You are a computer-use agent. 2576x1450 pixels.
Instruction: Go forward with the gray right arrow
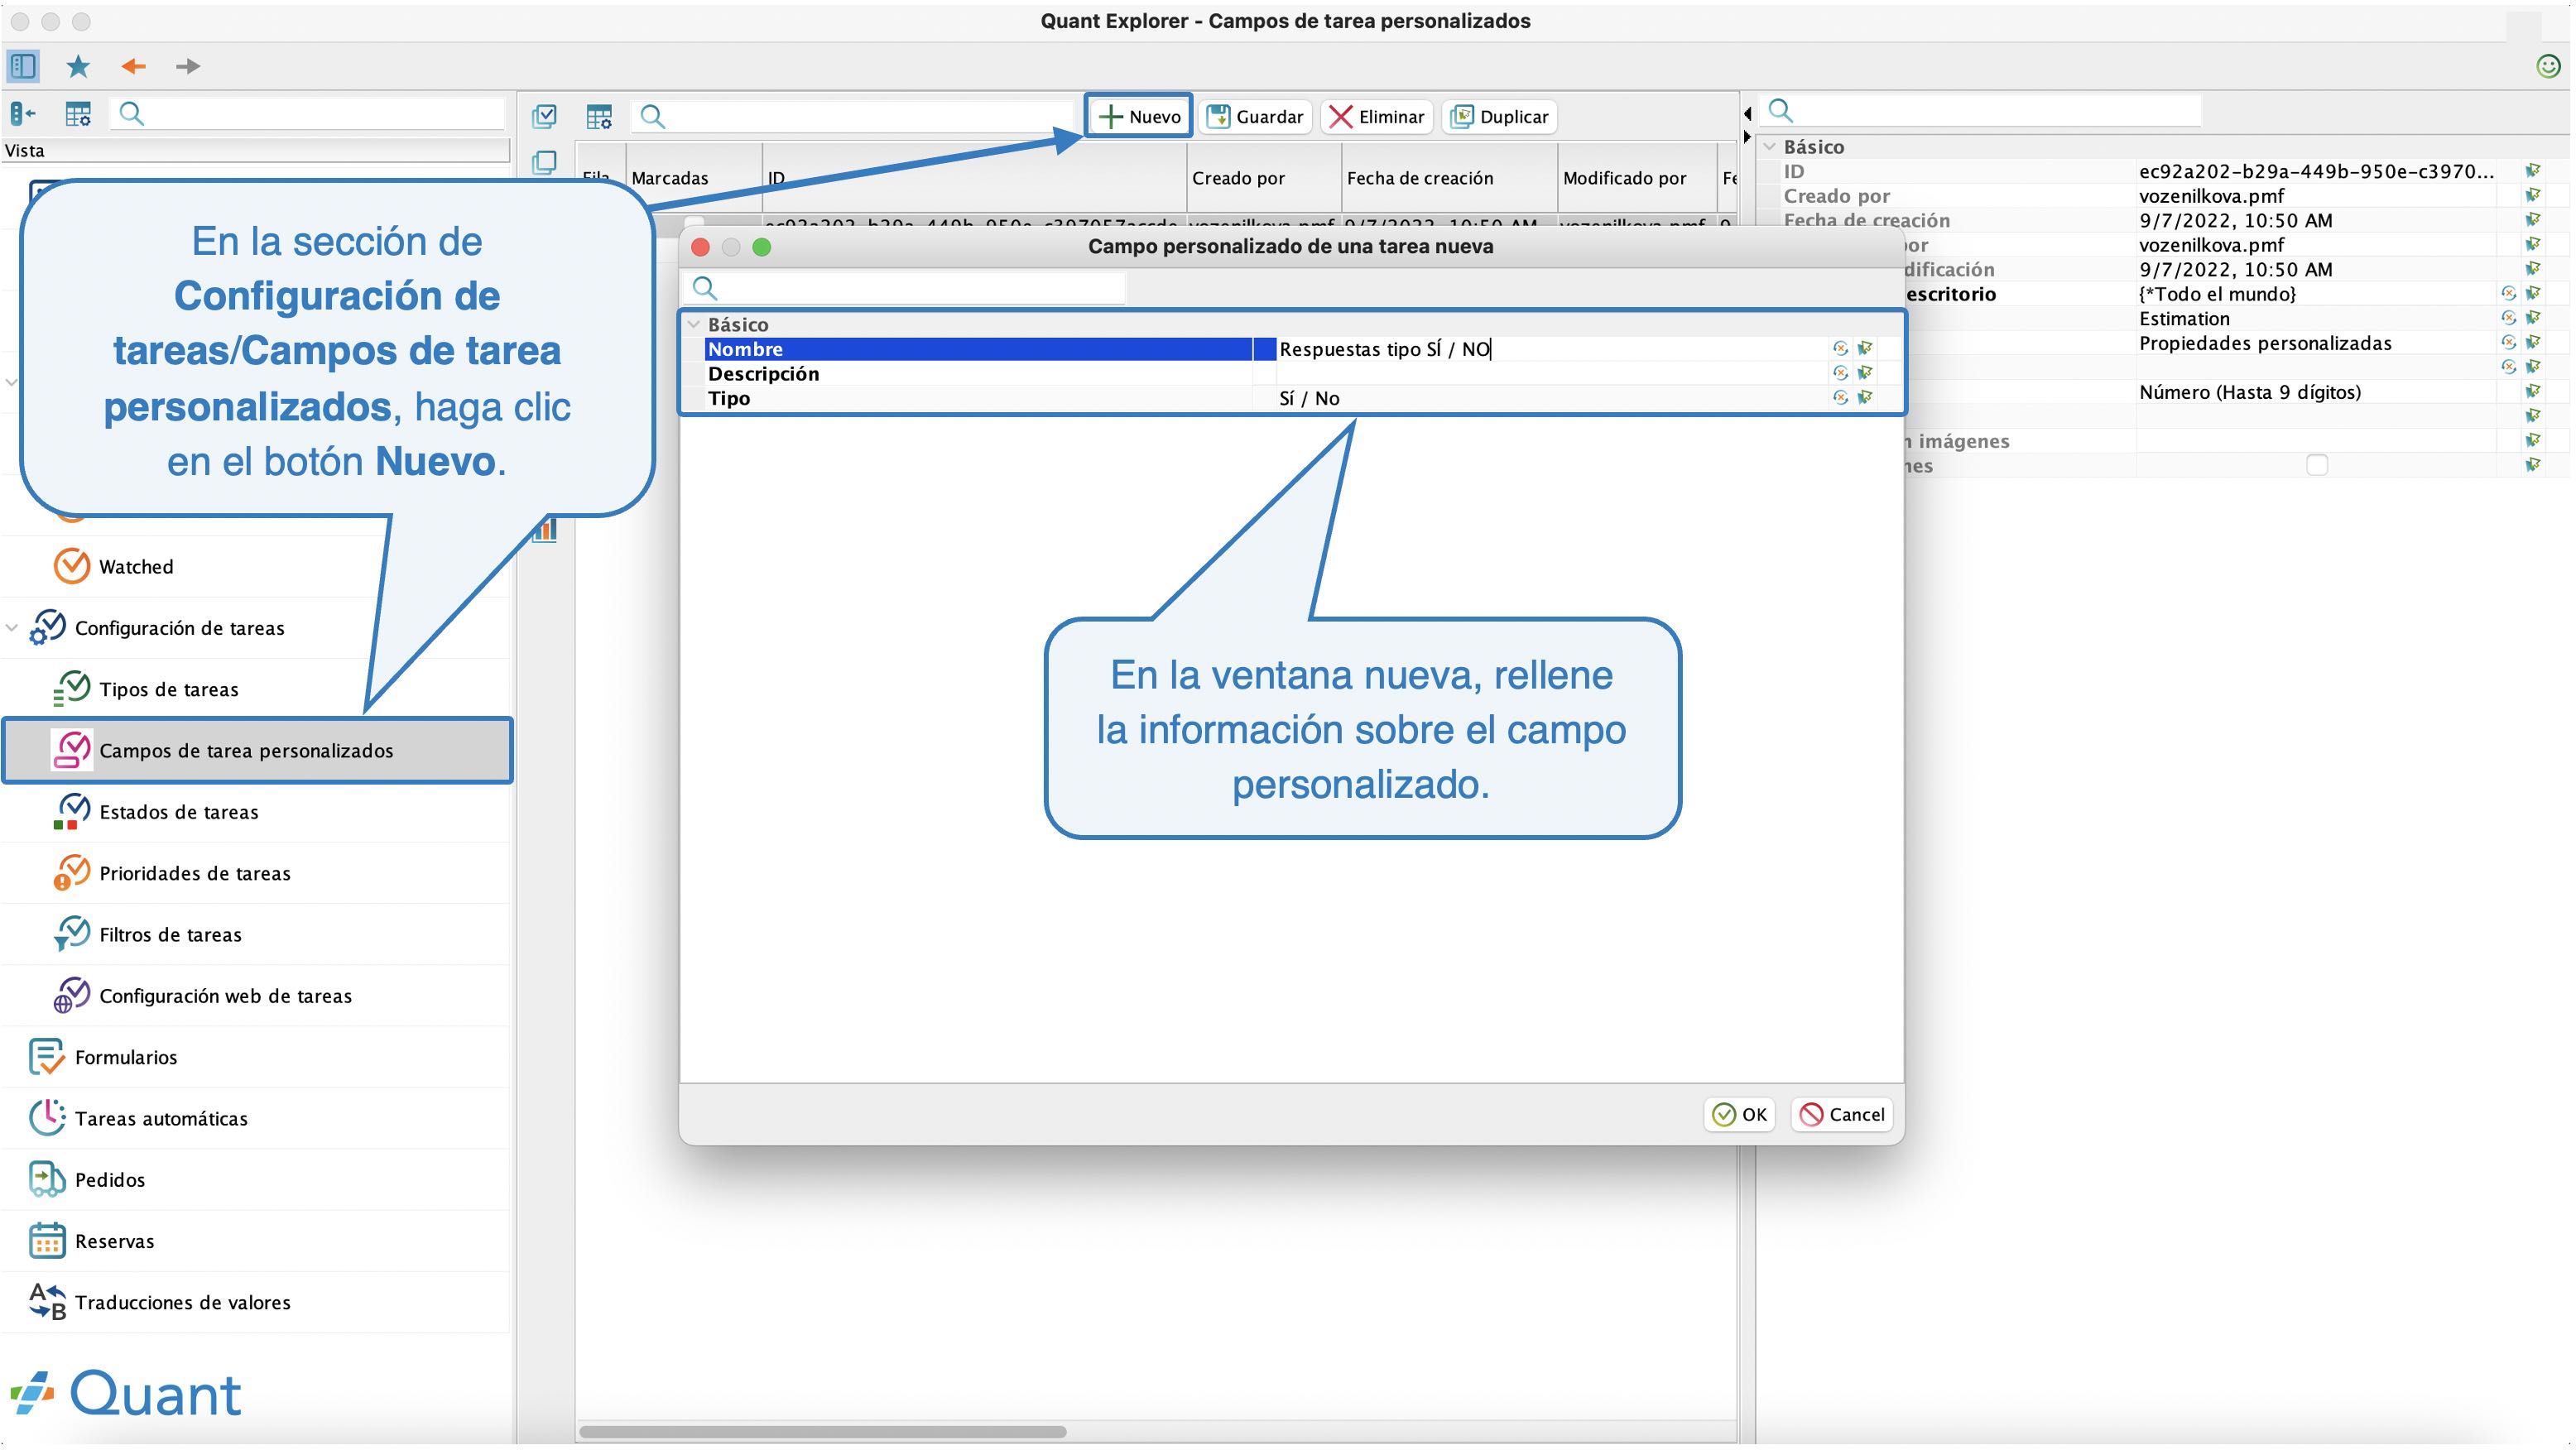pos(187,66)
